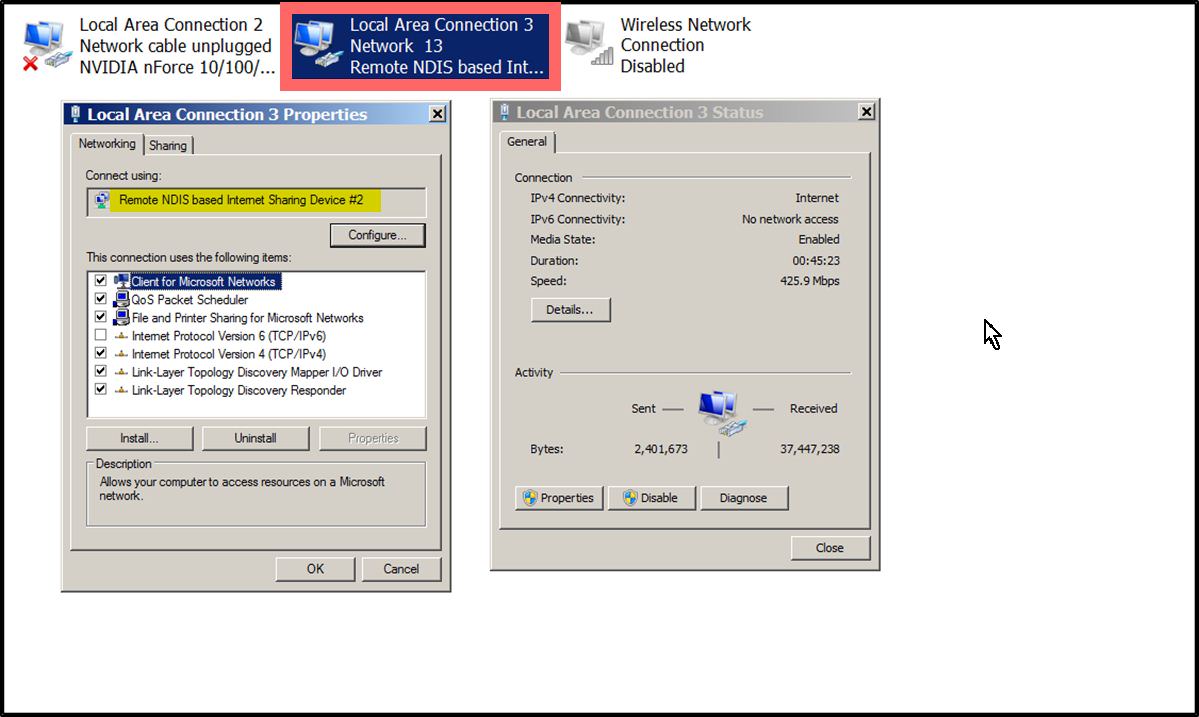Click the 'Network 13' text under Connection 3
This screenshot has width=1199, height=717.
pyautogui.click(x=396, y=46)
